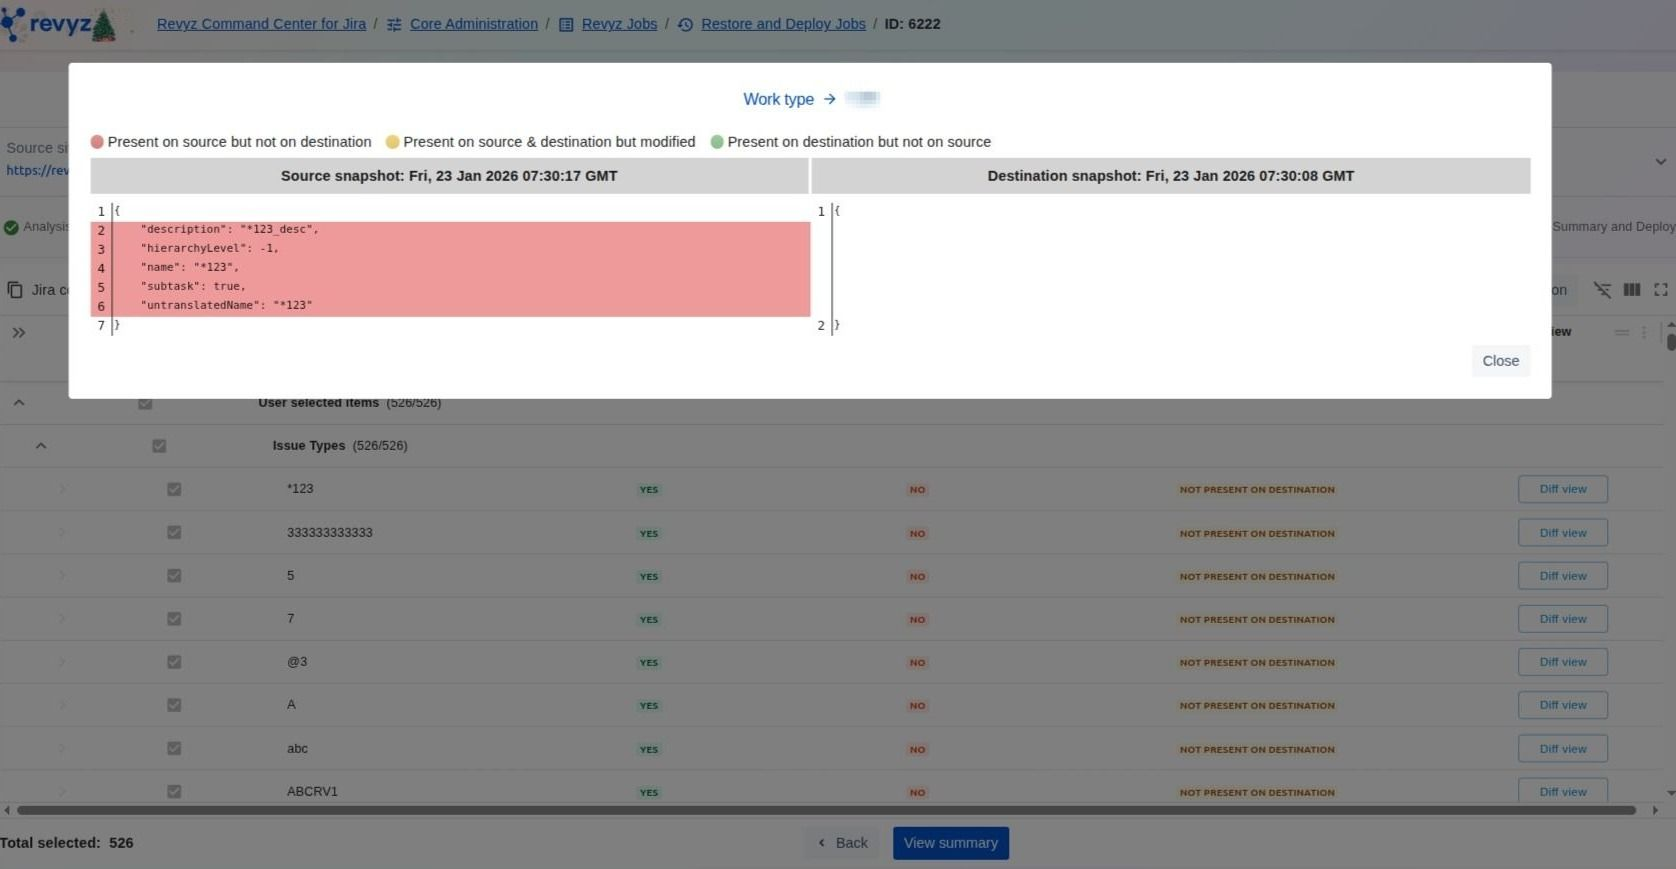Collapse the User selected items group

(19, 403)
